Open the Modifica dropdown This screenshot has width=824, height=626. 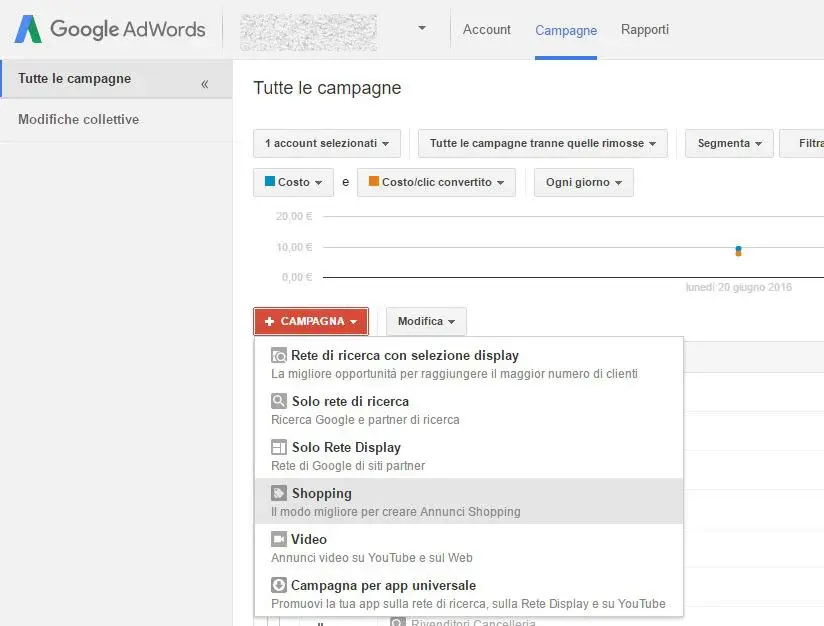click(426, 321)
